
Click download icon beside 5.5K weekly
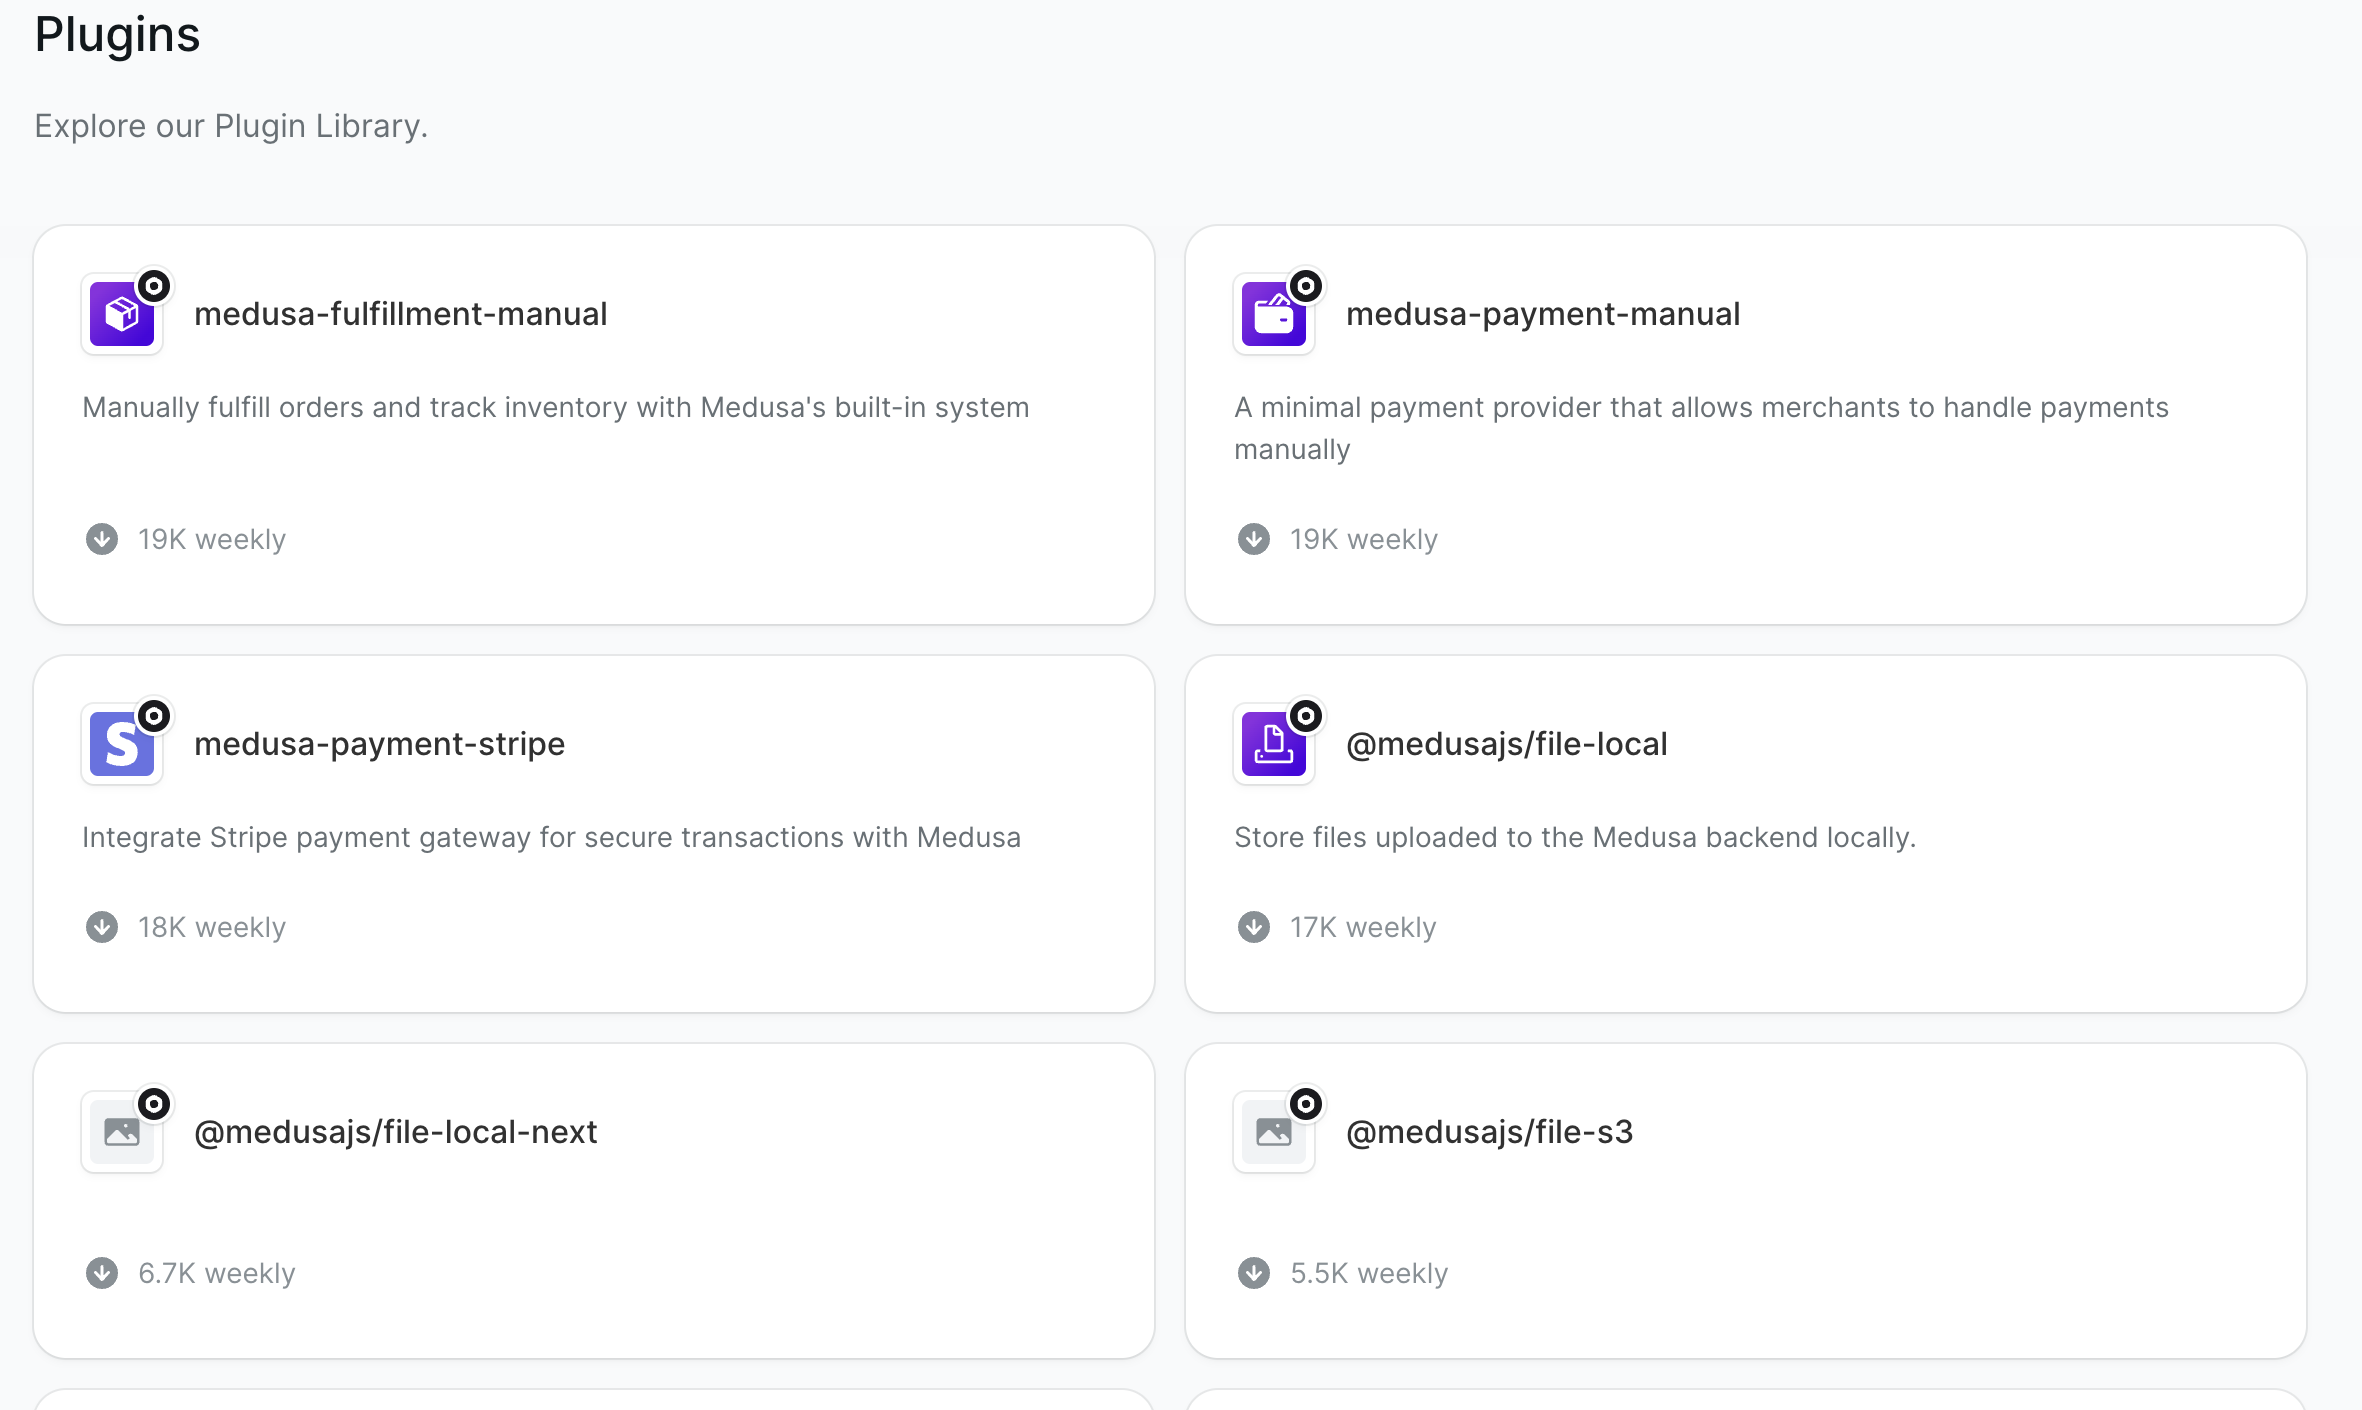[x=1254, y=1273]
